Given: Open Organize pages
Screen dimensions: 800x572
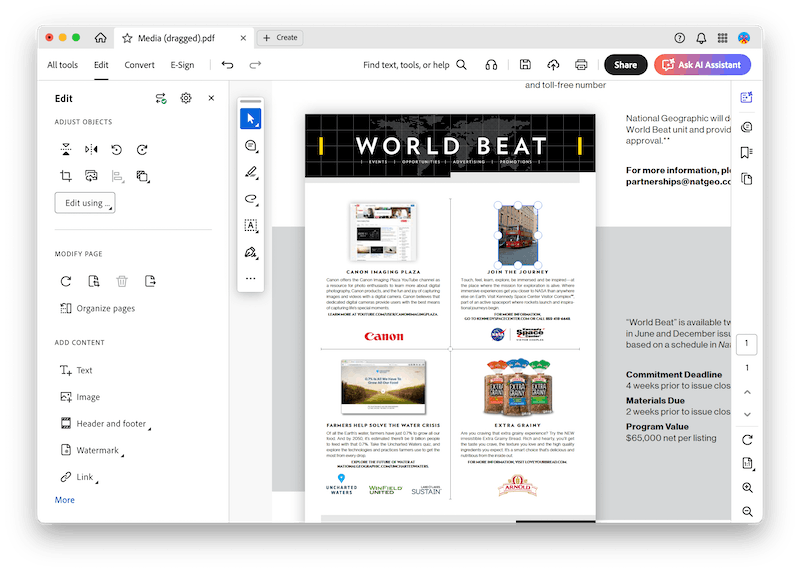Looking at the screenshot, I should click(97, 308).
